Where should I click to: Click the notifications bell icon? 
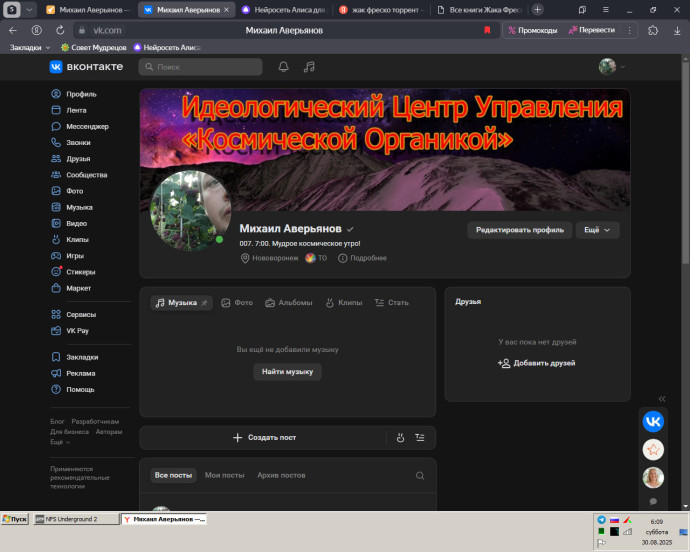[x=283, y=67]
